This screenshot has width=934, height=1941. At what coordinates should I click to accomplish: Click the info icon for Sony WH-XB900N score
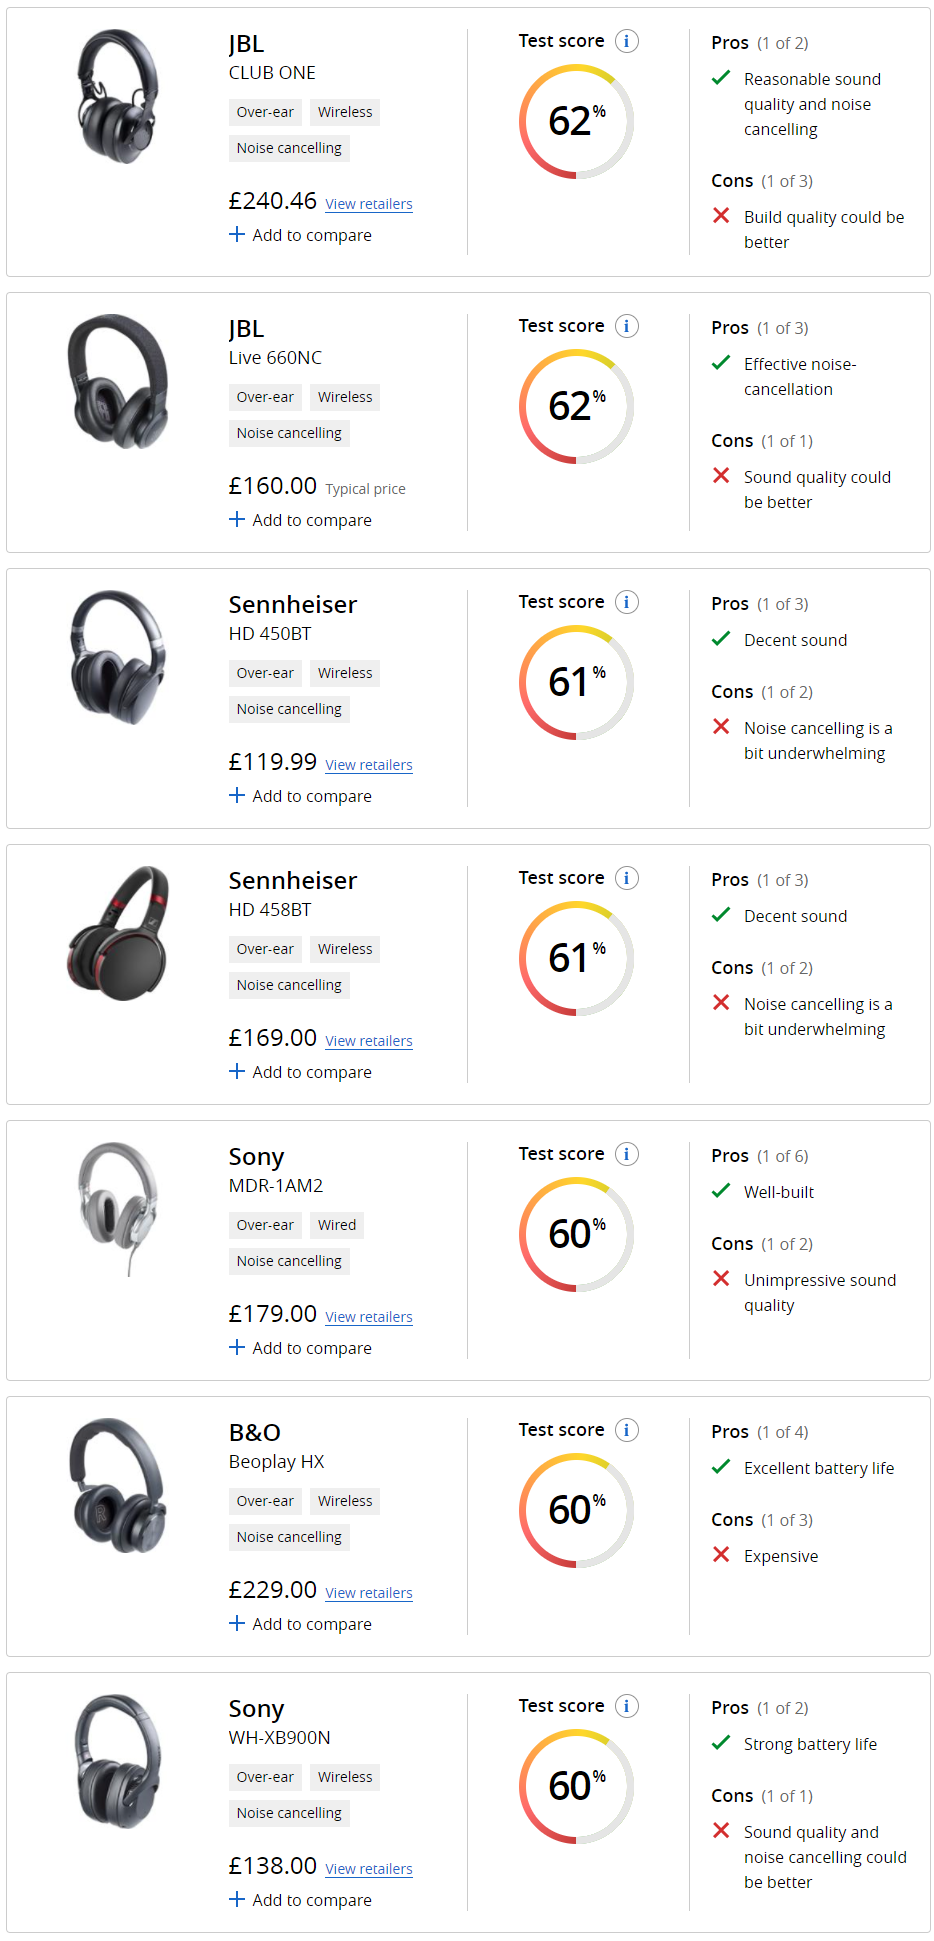627,1706
